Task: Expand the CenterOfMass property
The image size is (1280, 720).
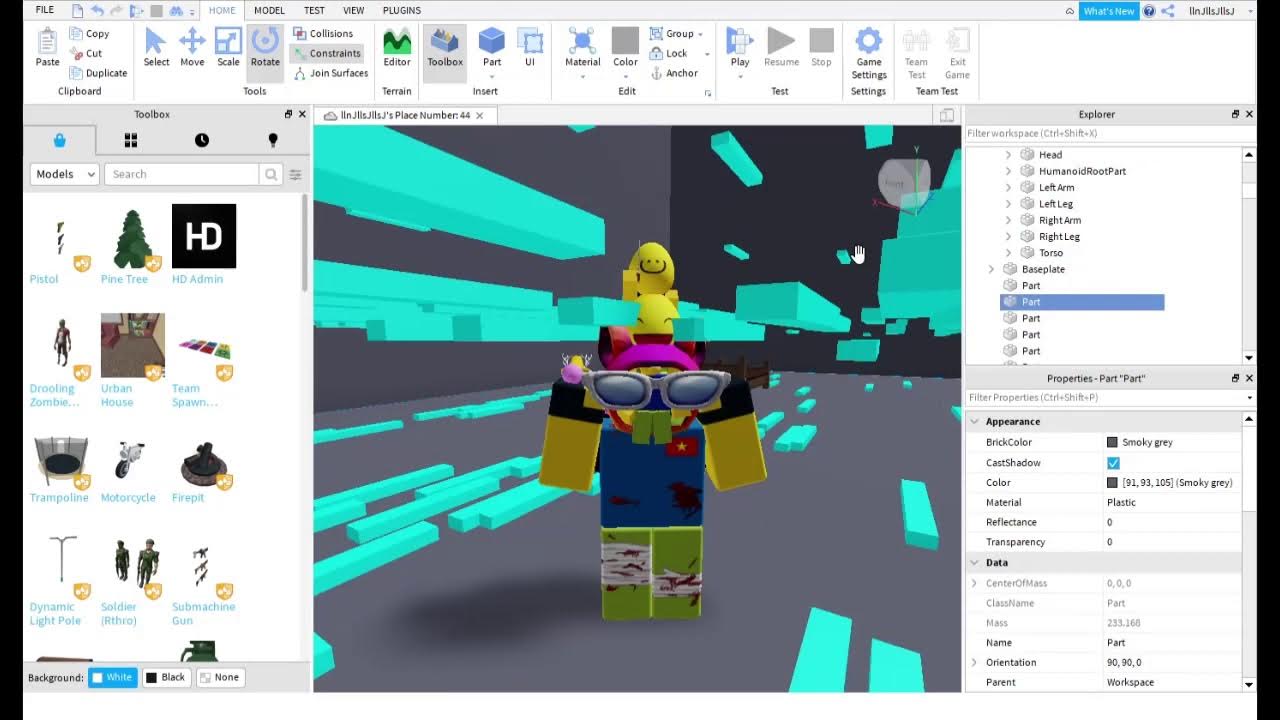Action: [x=975, y=583]
